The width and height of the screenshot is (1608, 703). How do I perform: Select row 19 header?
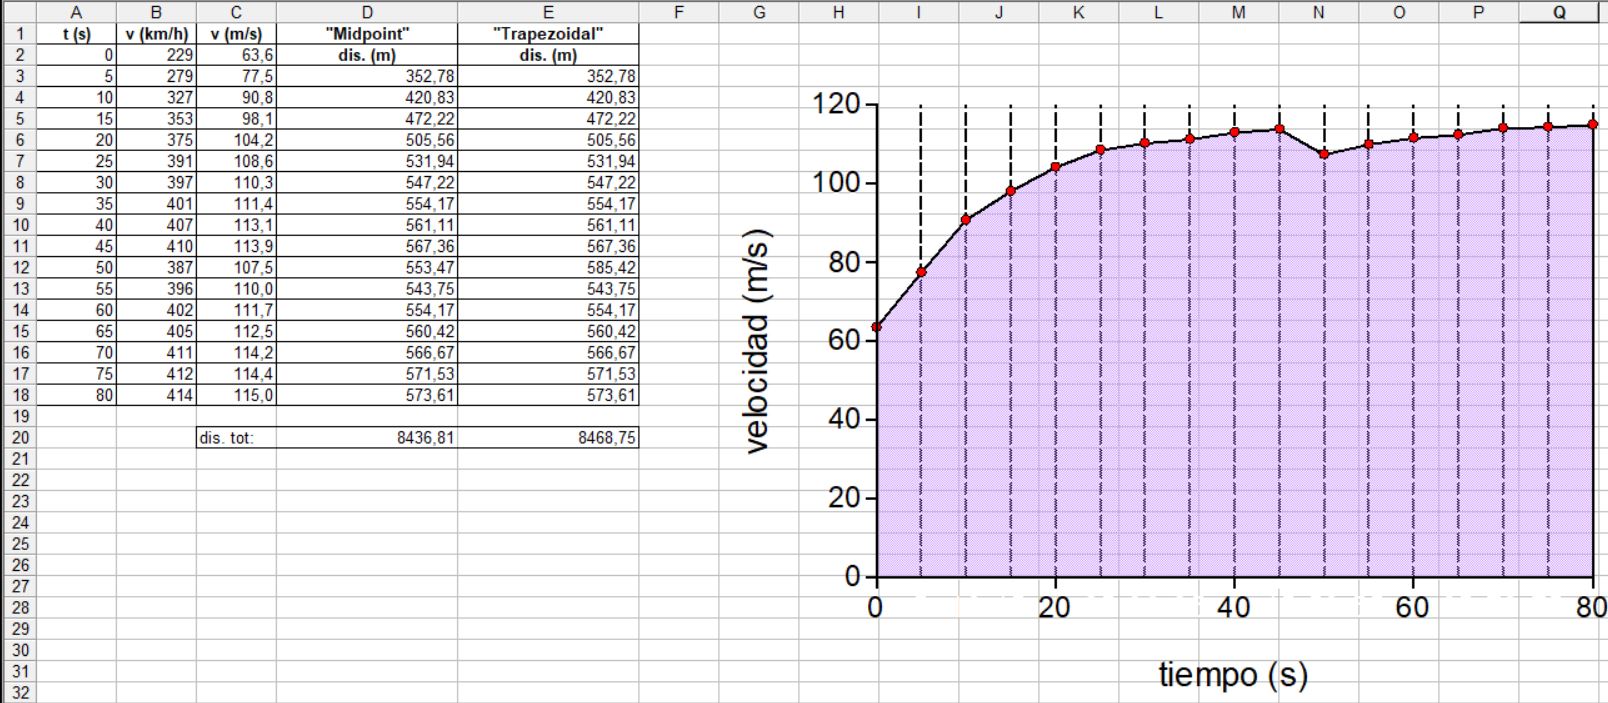[18, 416]
